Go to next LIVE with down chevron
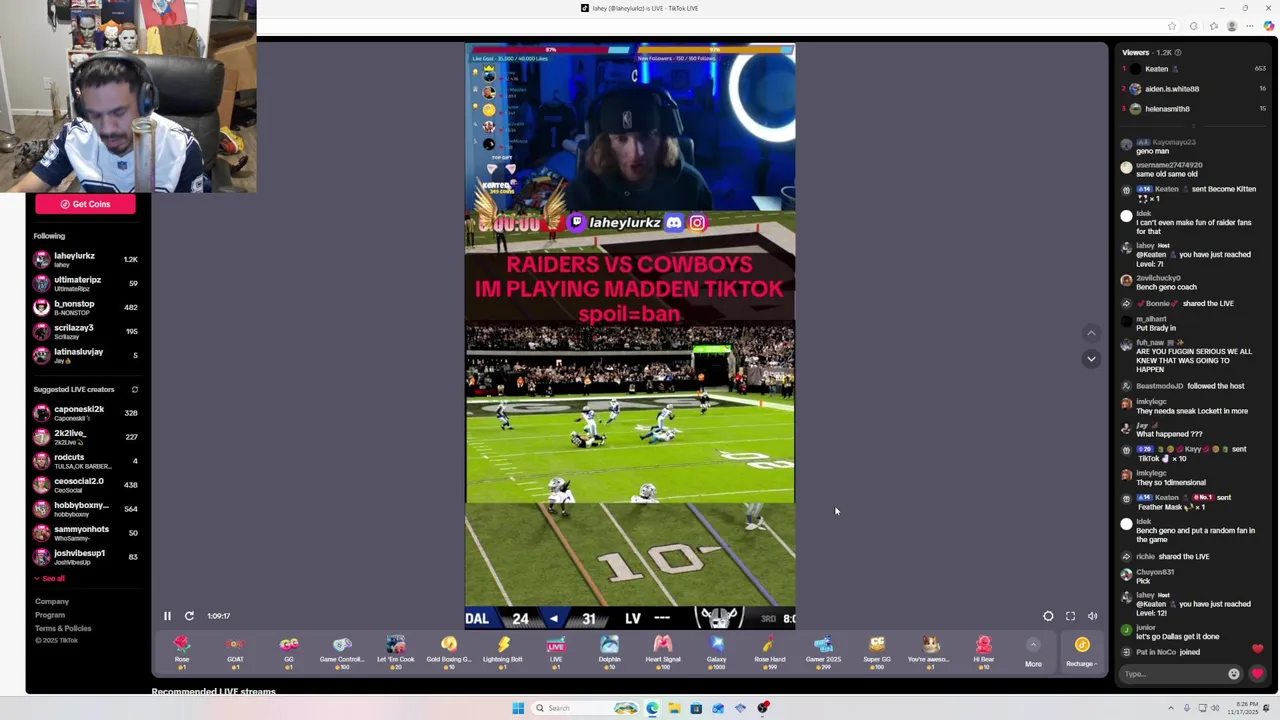Screen dimensions: 1280x720 [1091, 358]
